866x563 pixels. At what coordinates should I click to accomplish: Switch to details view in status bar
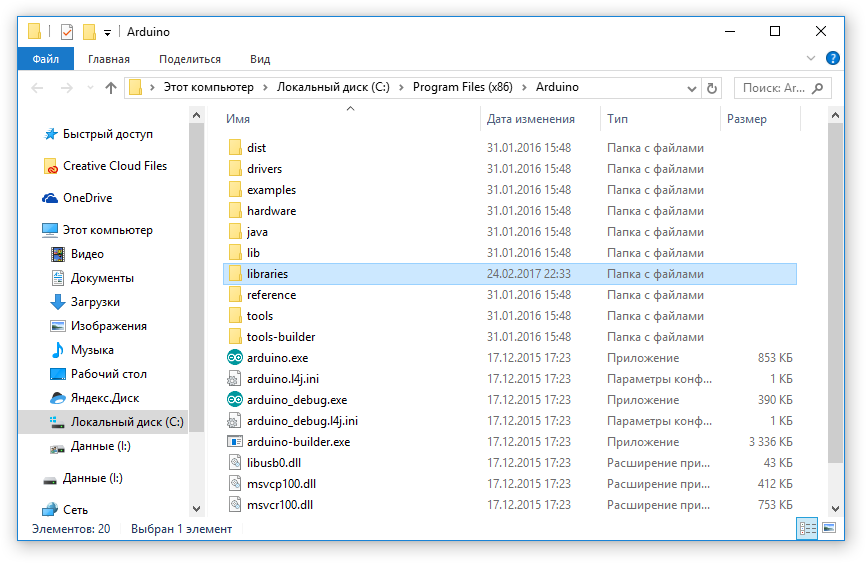(807, 529)
